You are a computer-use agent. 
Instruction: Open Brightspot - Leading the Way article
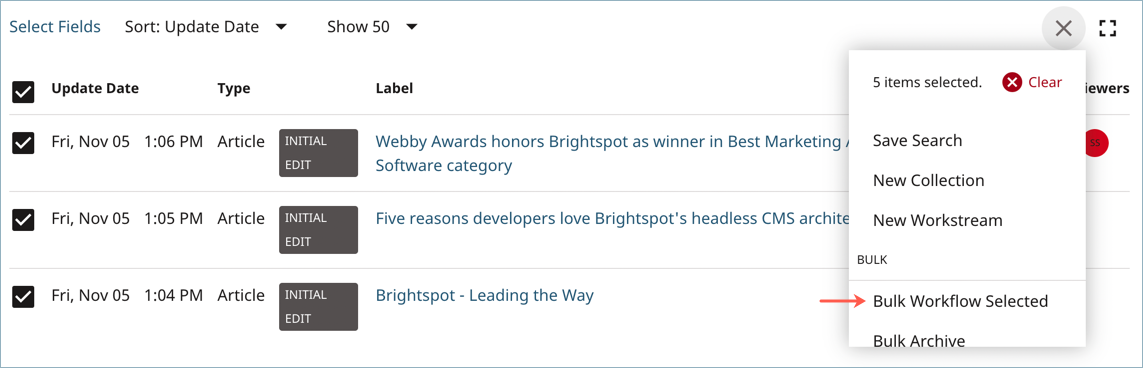[x=484, y=296]
